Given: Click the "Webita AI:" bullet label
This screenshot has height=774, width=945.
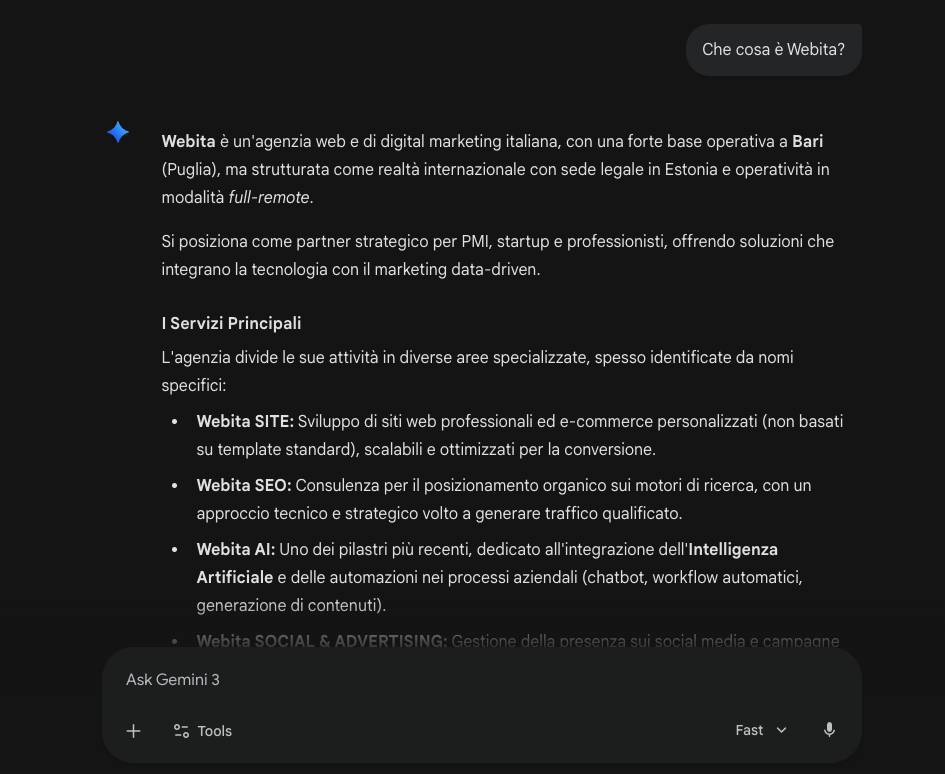Looking at the screenshot, I should pyautogui.click(x=236, y=549).
